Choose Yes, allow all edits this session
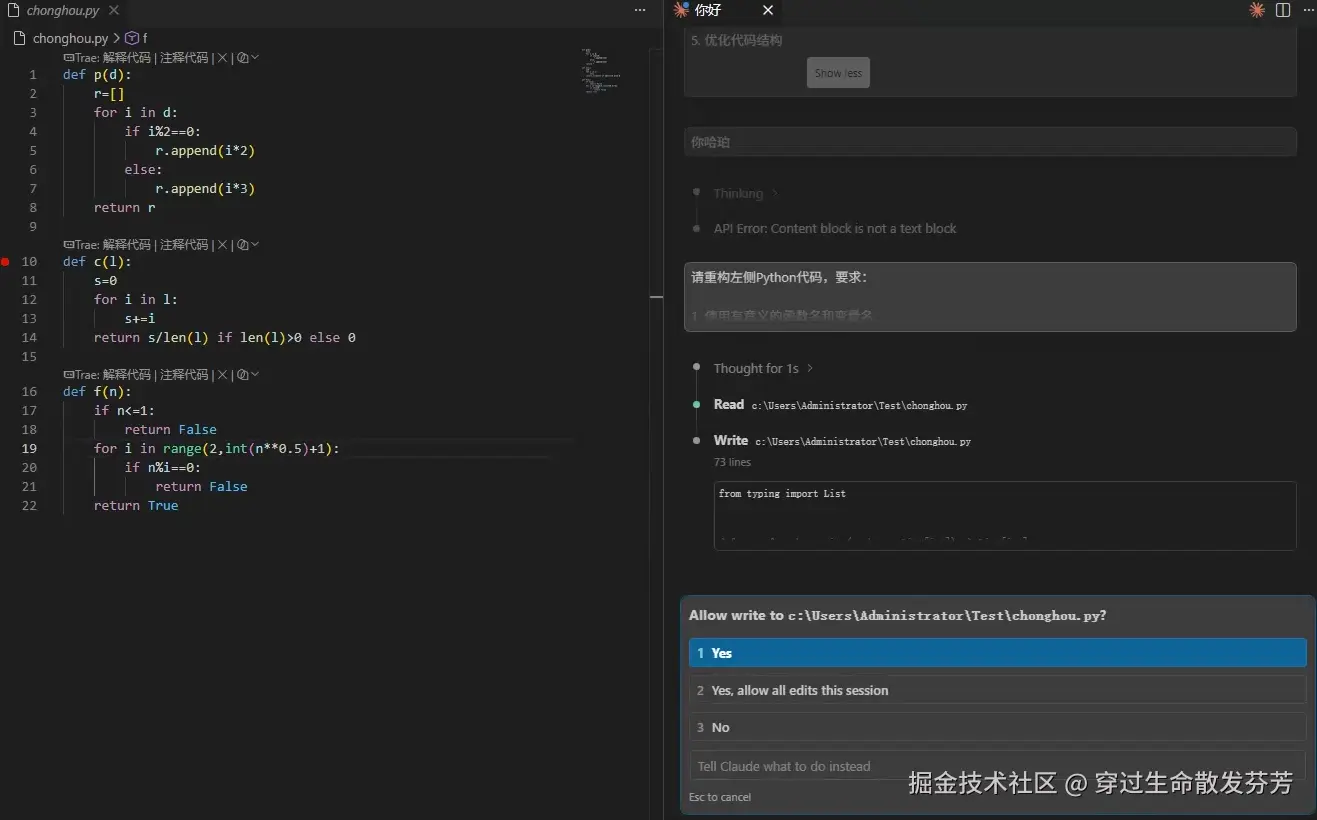 (x=997, y=690)
